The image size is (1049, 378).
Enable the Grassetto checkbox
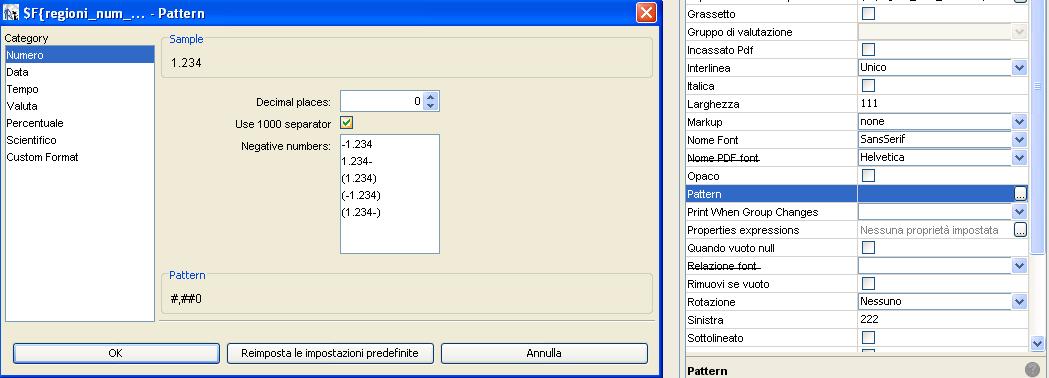click(868, 13)
